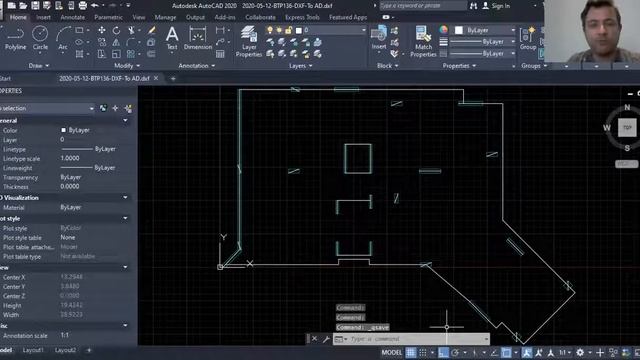640x360 pixels.
Task: Open the Insert ribbon tab
Action: pos(43,17)
